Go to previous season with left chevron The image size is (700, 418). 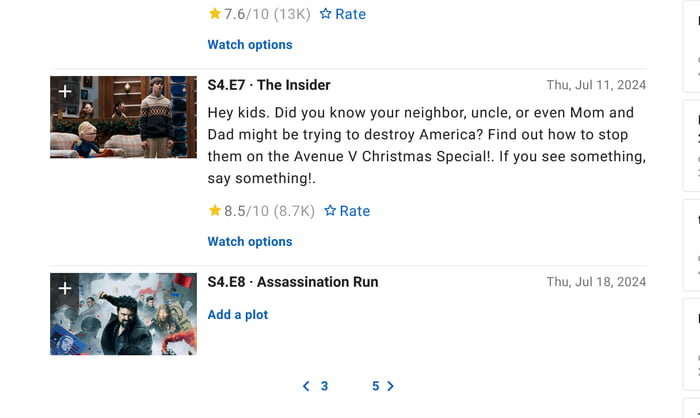(307, 386)
